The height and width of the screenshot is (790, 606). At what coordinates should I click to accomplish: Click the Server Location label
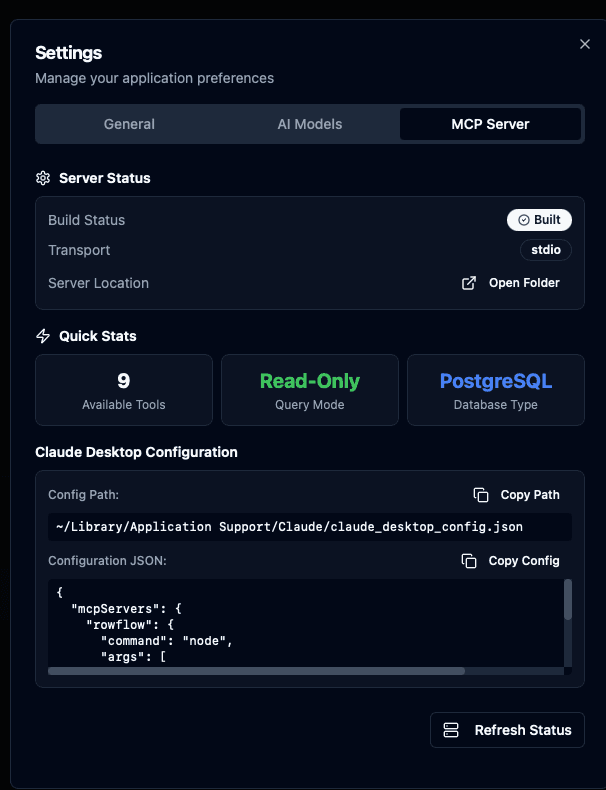pos(98,283)
